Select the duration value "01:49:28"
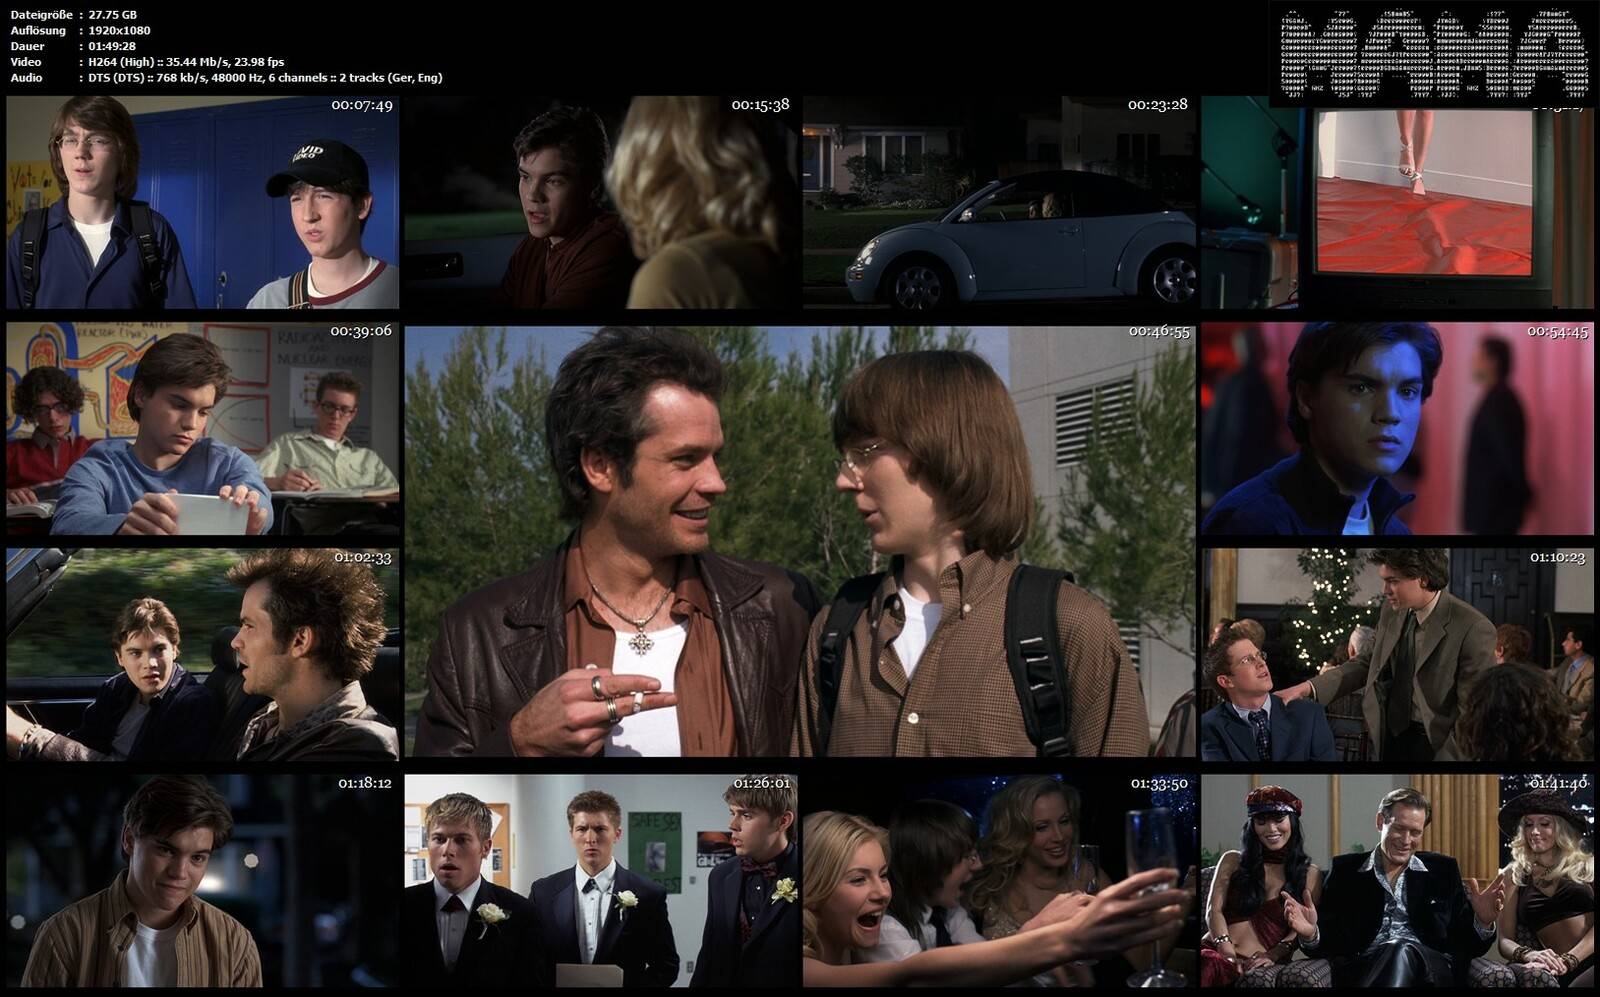 click(x=112, y=46)
